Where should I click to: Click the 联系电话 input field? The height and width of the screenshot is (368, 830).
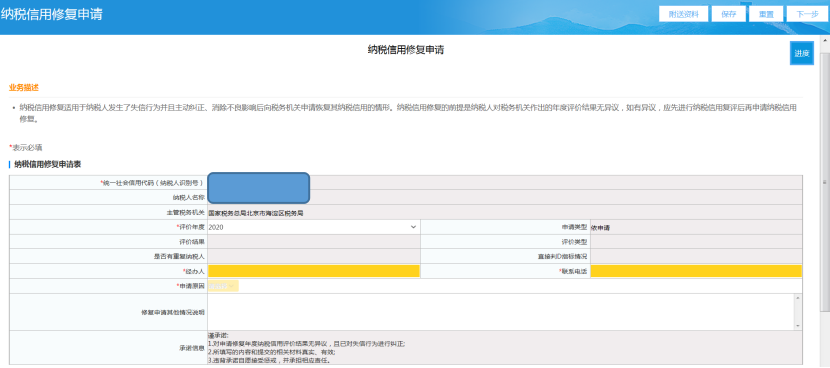pyautogui.click(x=696, y=271)
